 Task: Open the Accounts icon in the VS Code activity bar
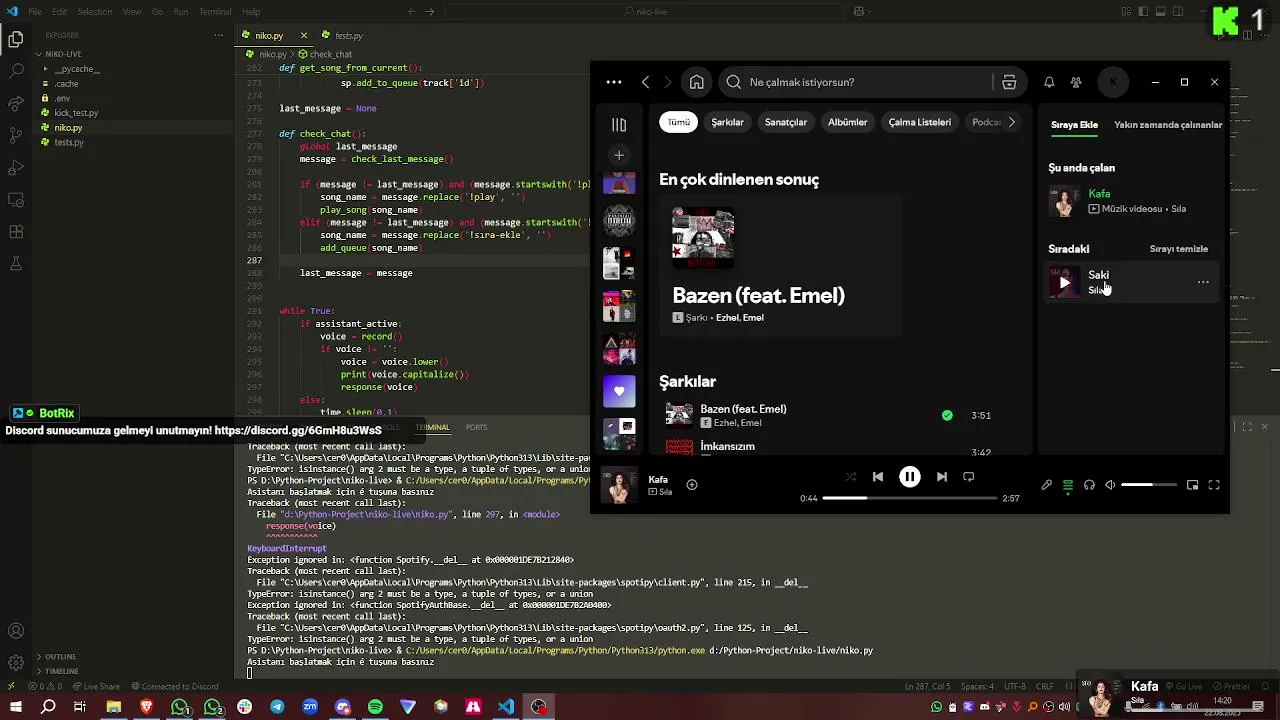(16, 631)
